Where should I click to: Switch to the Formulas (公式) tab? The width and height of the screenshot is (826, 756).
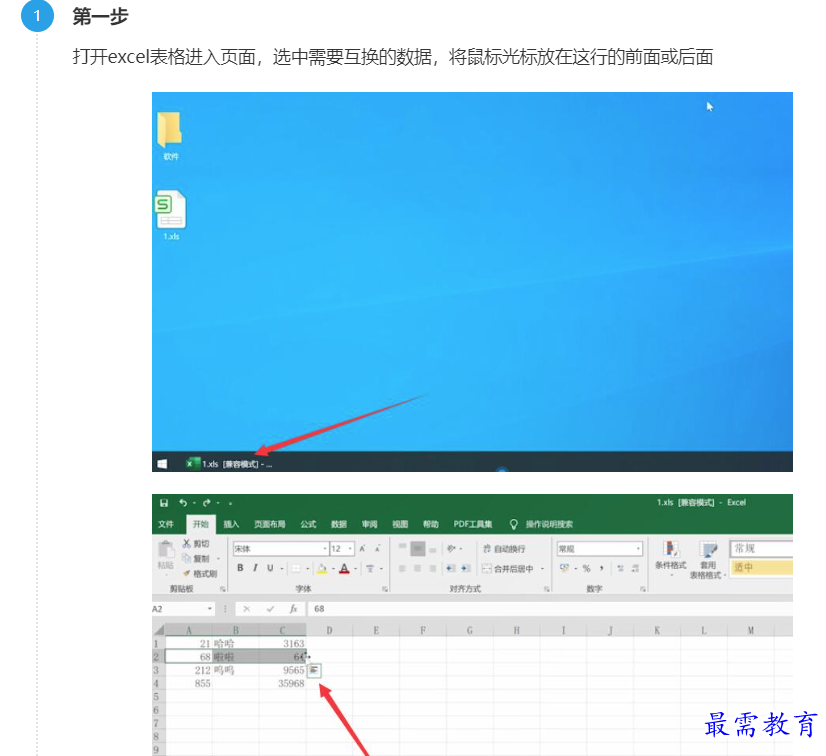(x=308, y=524)
